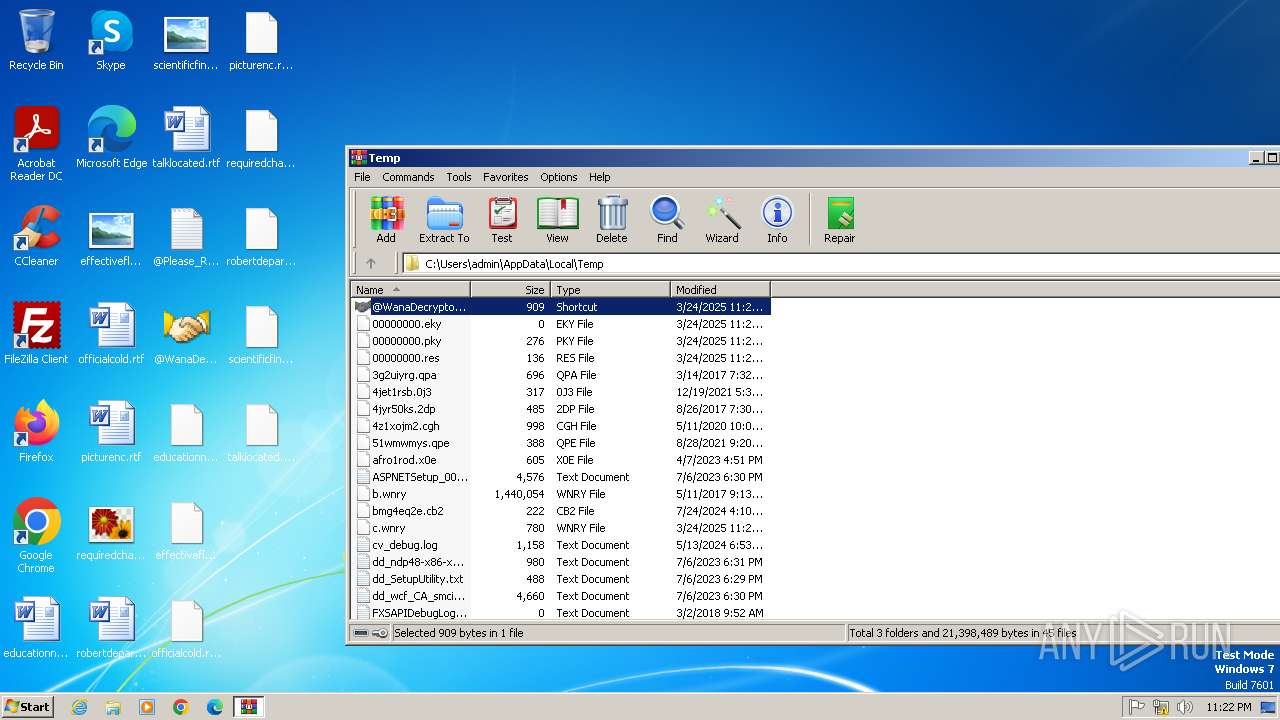Select the afro1rod.x0e file
This screenshot has height=720, width=1280.
[x=561, y=460]
